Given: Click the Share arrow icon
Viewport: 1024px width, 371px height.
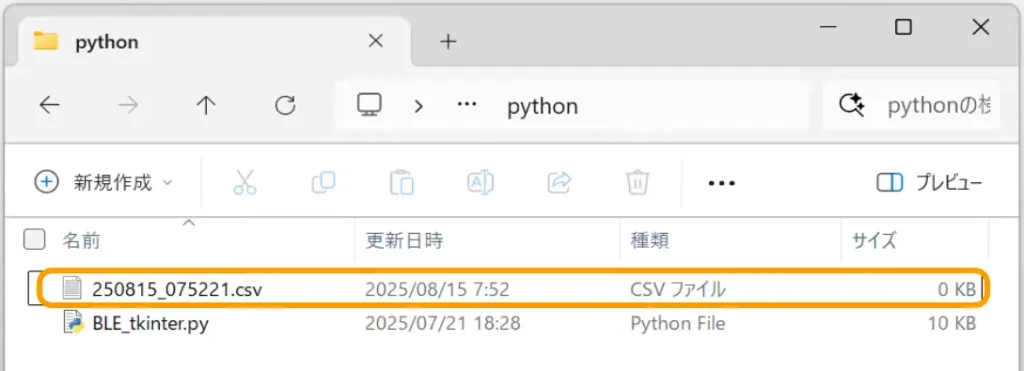Looking at the screenshot, I should tap(559, 182).
